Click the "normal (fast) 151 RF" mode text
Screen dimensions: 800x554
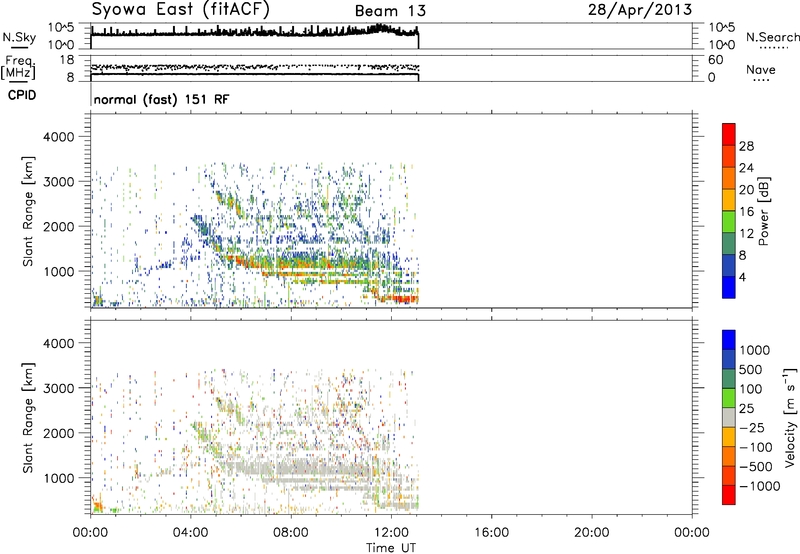(161, 99)
